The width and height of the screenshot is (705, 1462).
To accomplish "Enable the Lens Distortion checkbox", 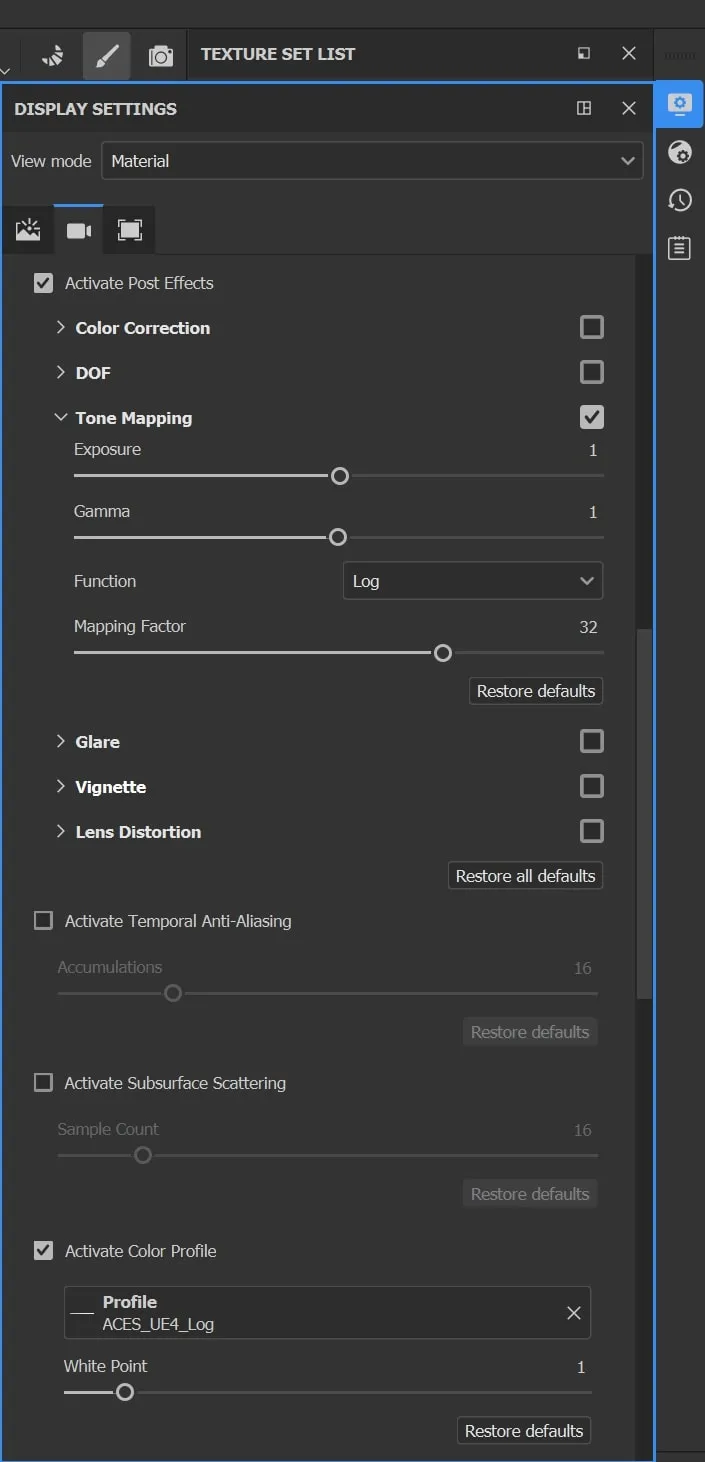I will point(592,831).
